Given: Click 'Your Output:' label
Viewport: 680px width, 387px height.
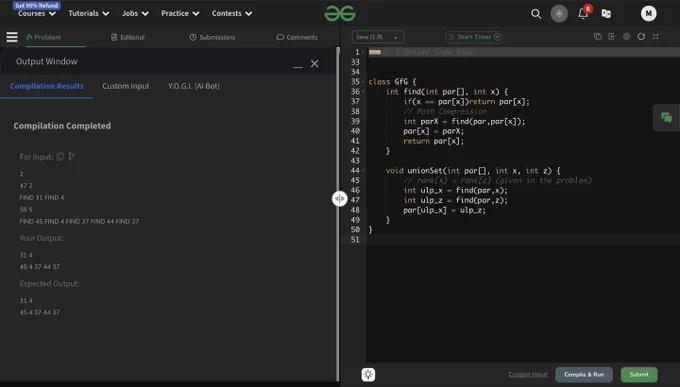Looking at the screenshot, I should tap(41, 238).
